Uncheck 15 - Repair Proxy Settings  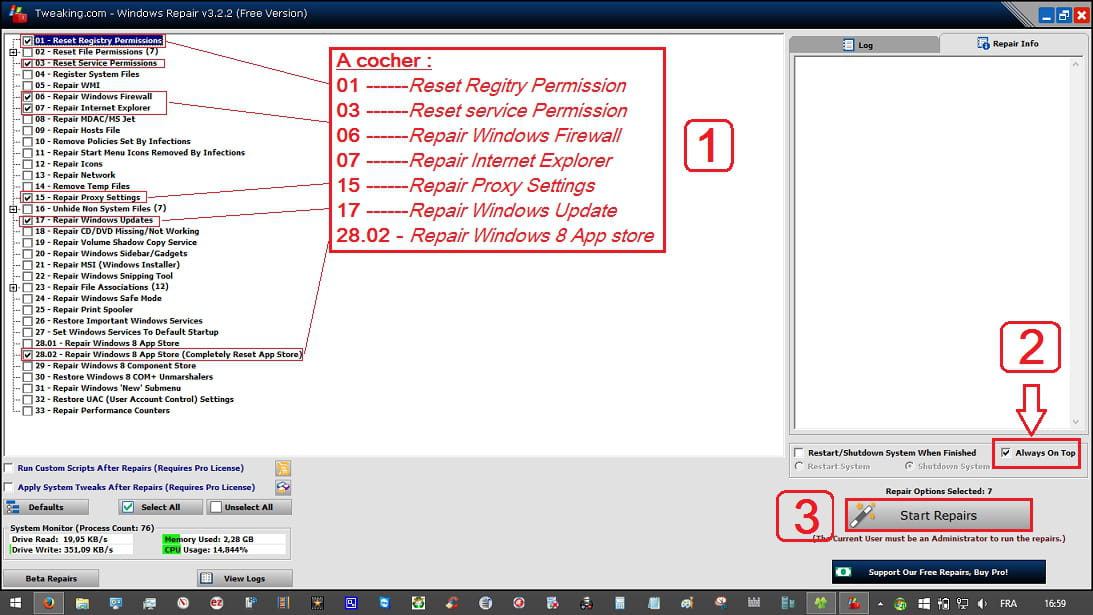click(x=27, y=198)
